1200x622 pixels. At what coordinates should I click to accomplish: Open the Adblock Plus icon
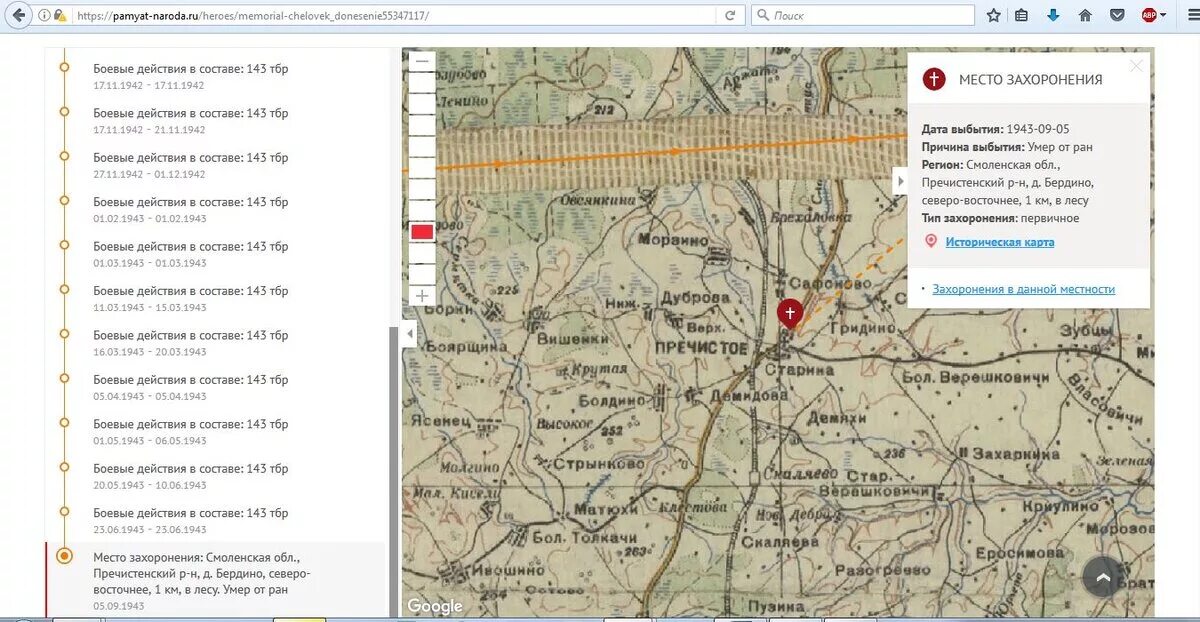[x=1149, y=15]
